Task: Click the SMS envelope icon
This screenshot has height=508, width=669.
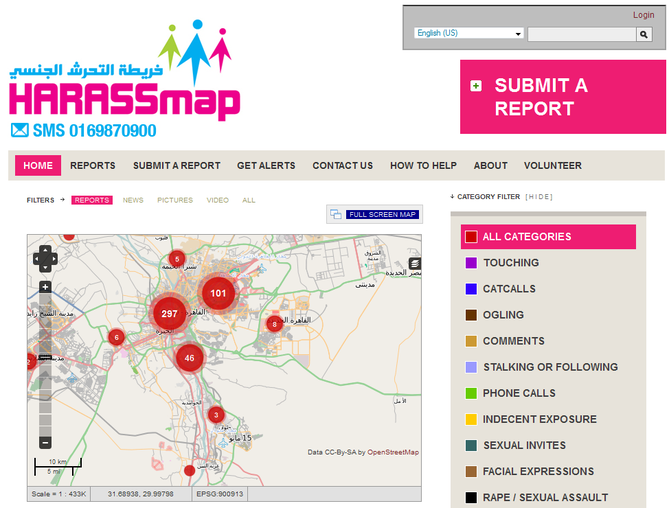Action: click(x=20, y=130)
